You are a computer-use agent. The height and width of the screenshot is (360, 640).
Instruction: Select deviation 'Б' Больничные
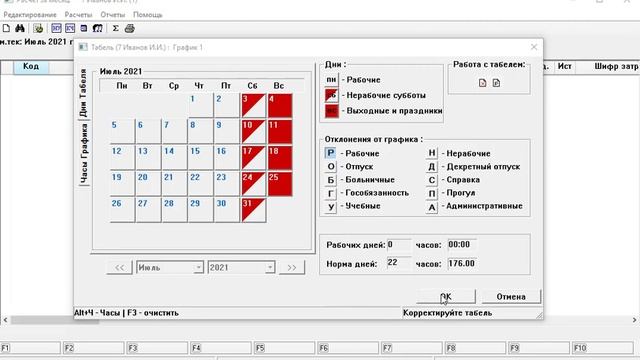coord(330,180)
